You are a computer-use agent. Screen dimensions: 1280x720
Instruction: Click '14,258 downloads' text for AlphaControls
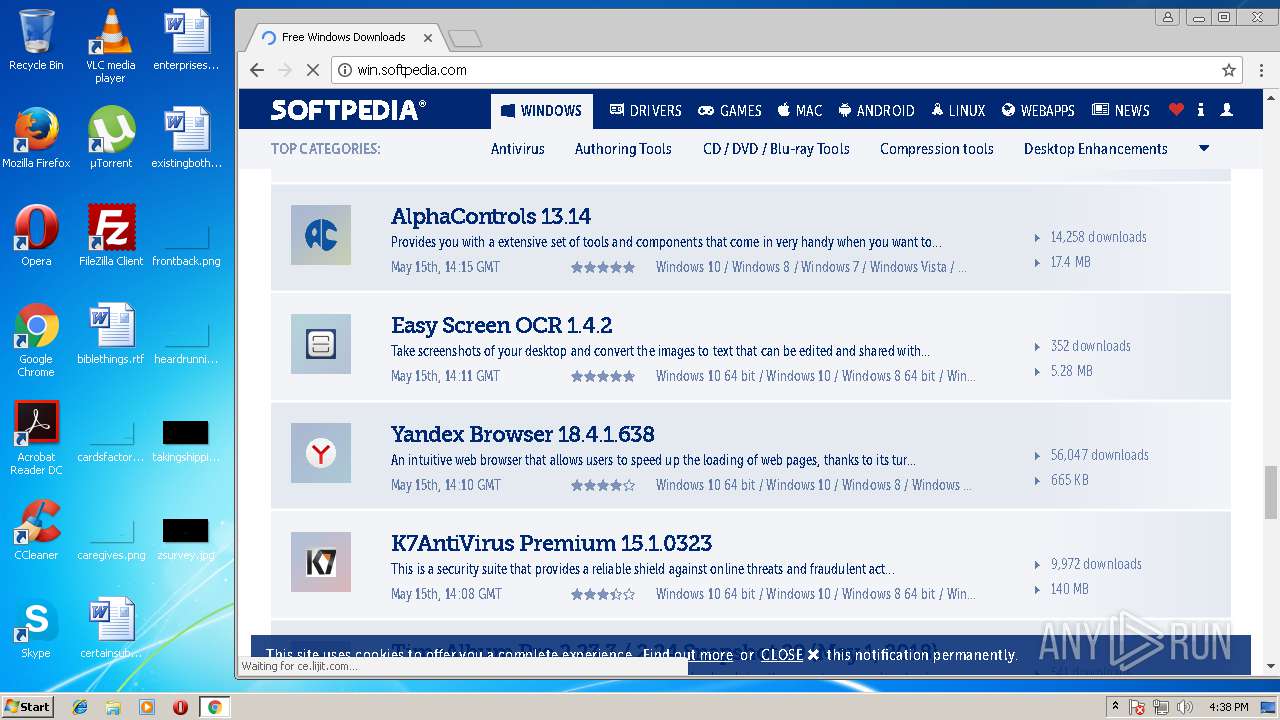(1098, 237)
